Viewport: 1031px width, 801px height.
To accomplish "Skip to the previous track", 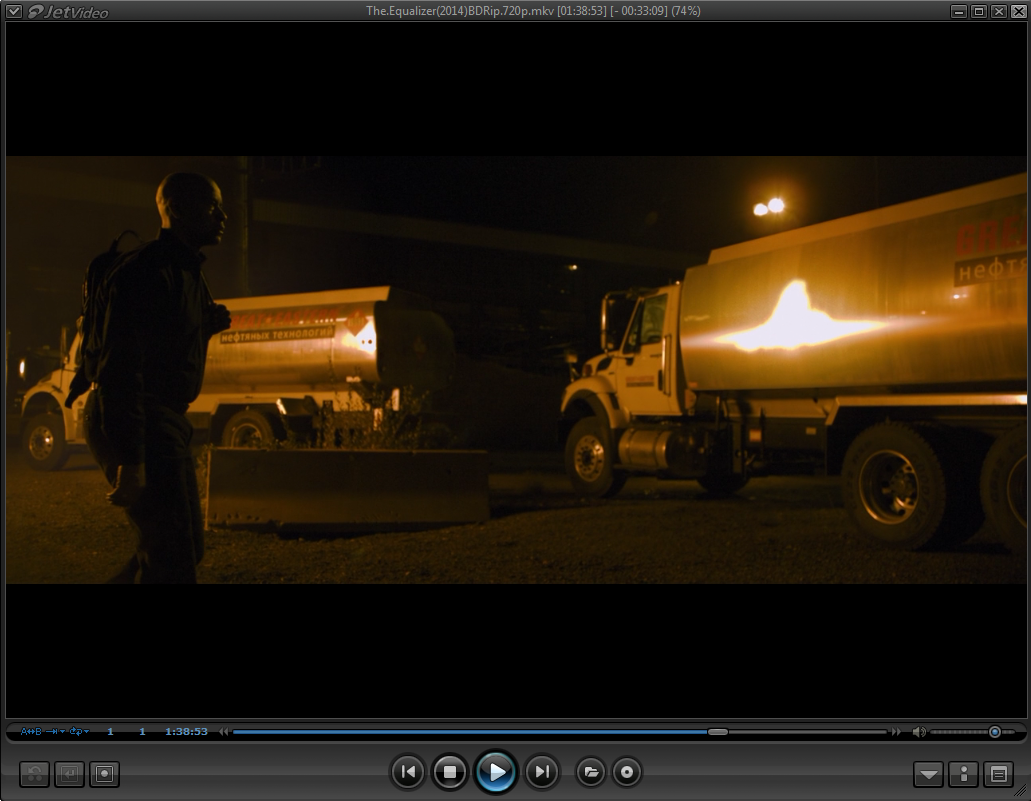I will (407, 772).
